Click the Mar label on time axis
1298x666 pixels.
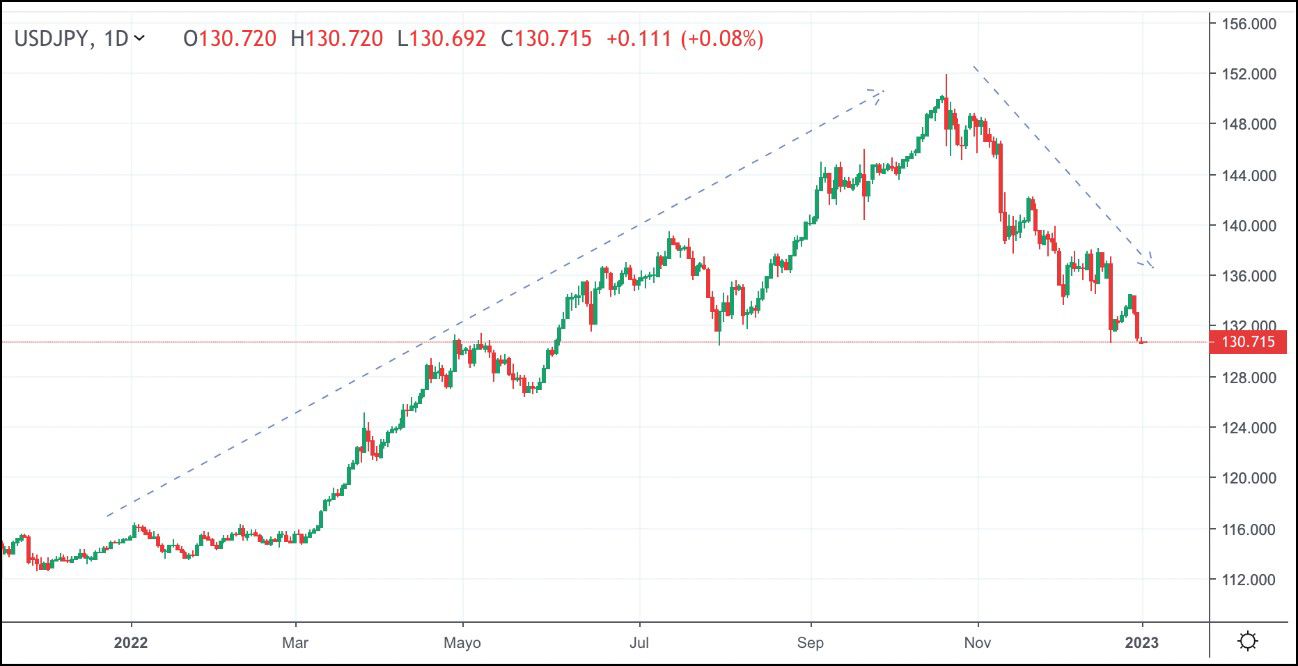pos(295,642)
